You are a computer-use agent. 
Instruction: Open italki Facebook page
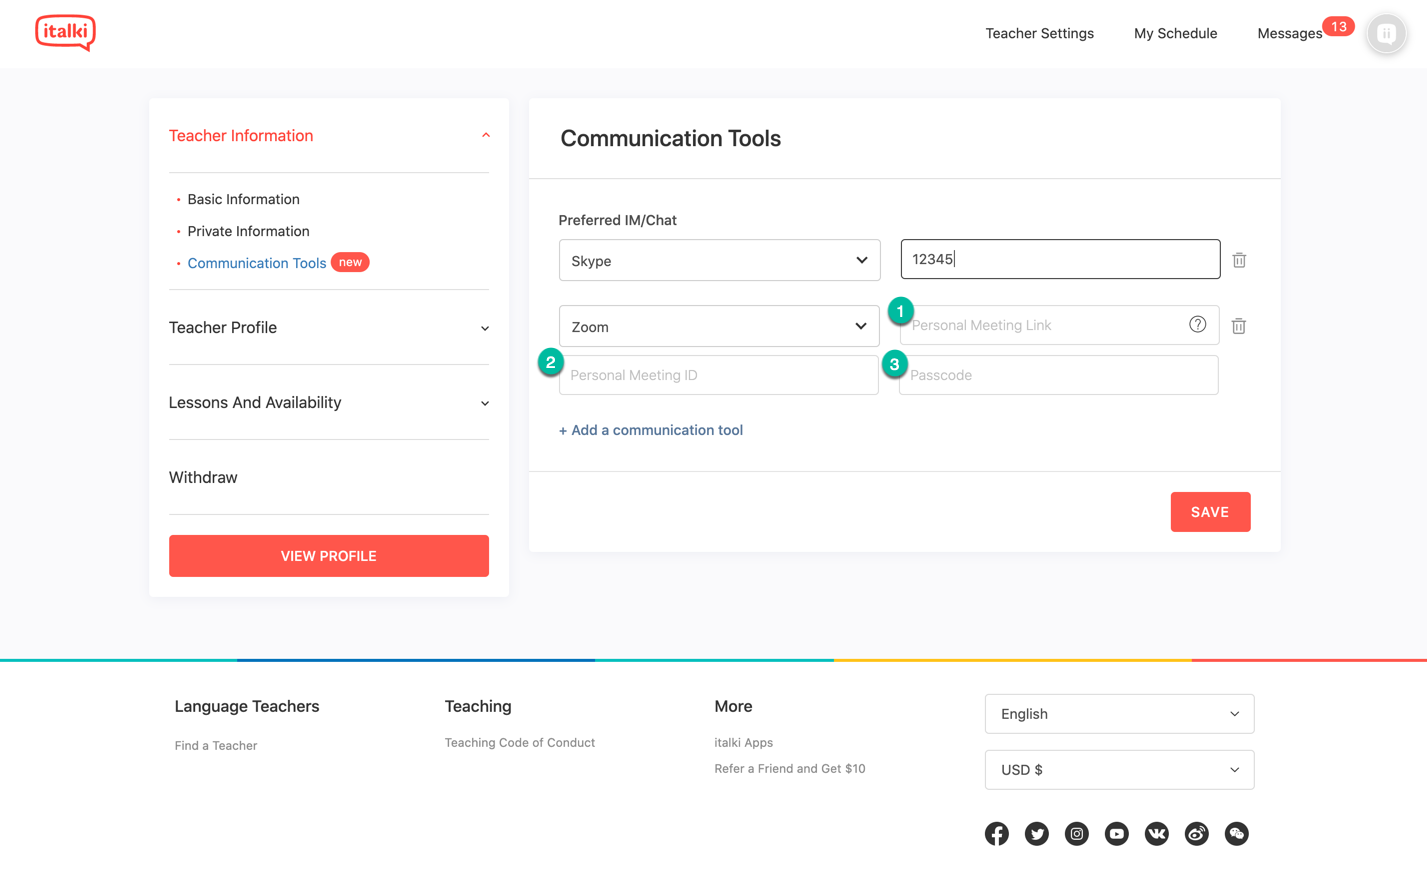coord(996,834)
